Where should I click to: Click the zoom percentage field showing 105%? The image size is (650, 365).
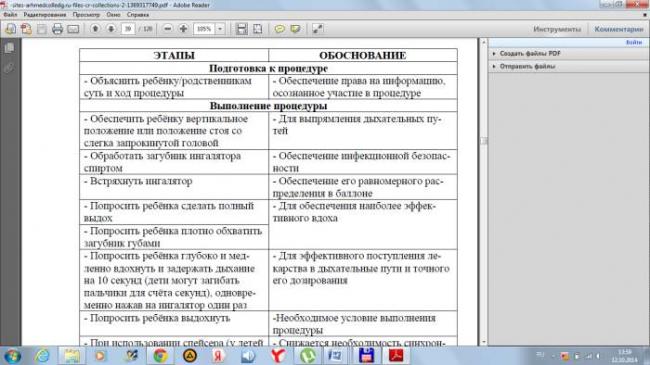[204, 29]
